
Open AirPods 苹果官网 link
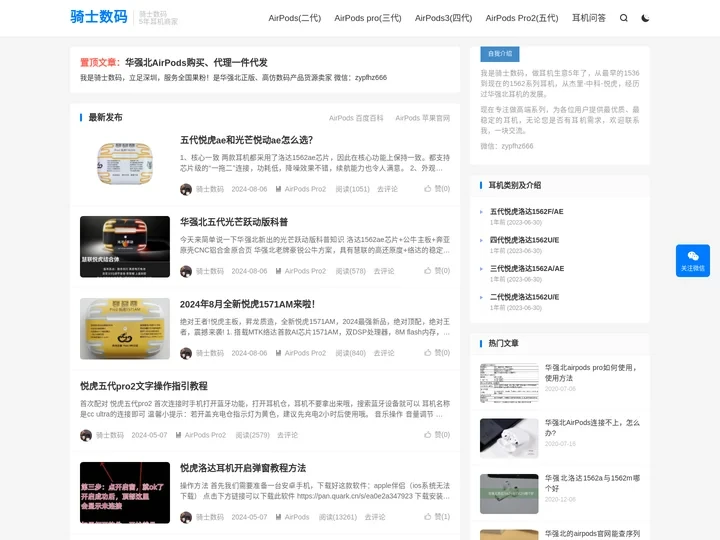click(422, 118)
